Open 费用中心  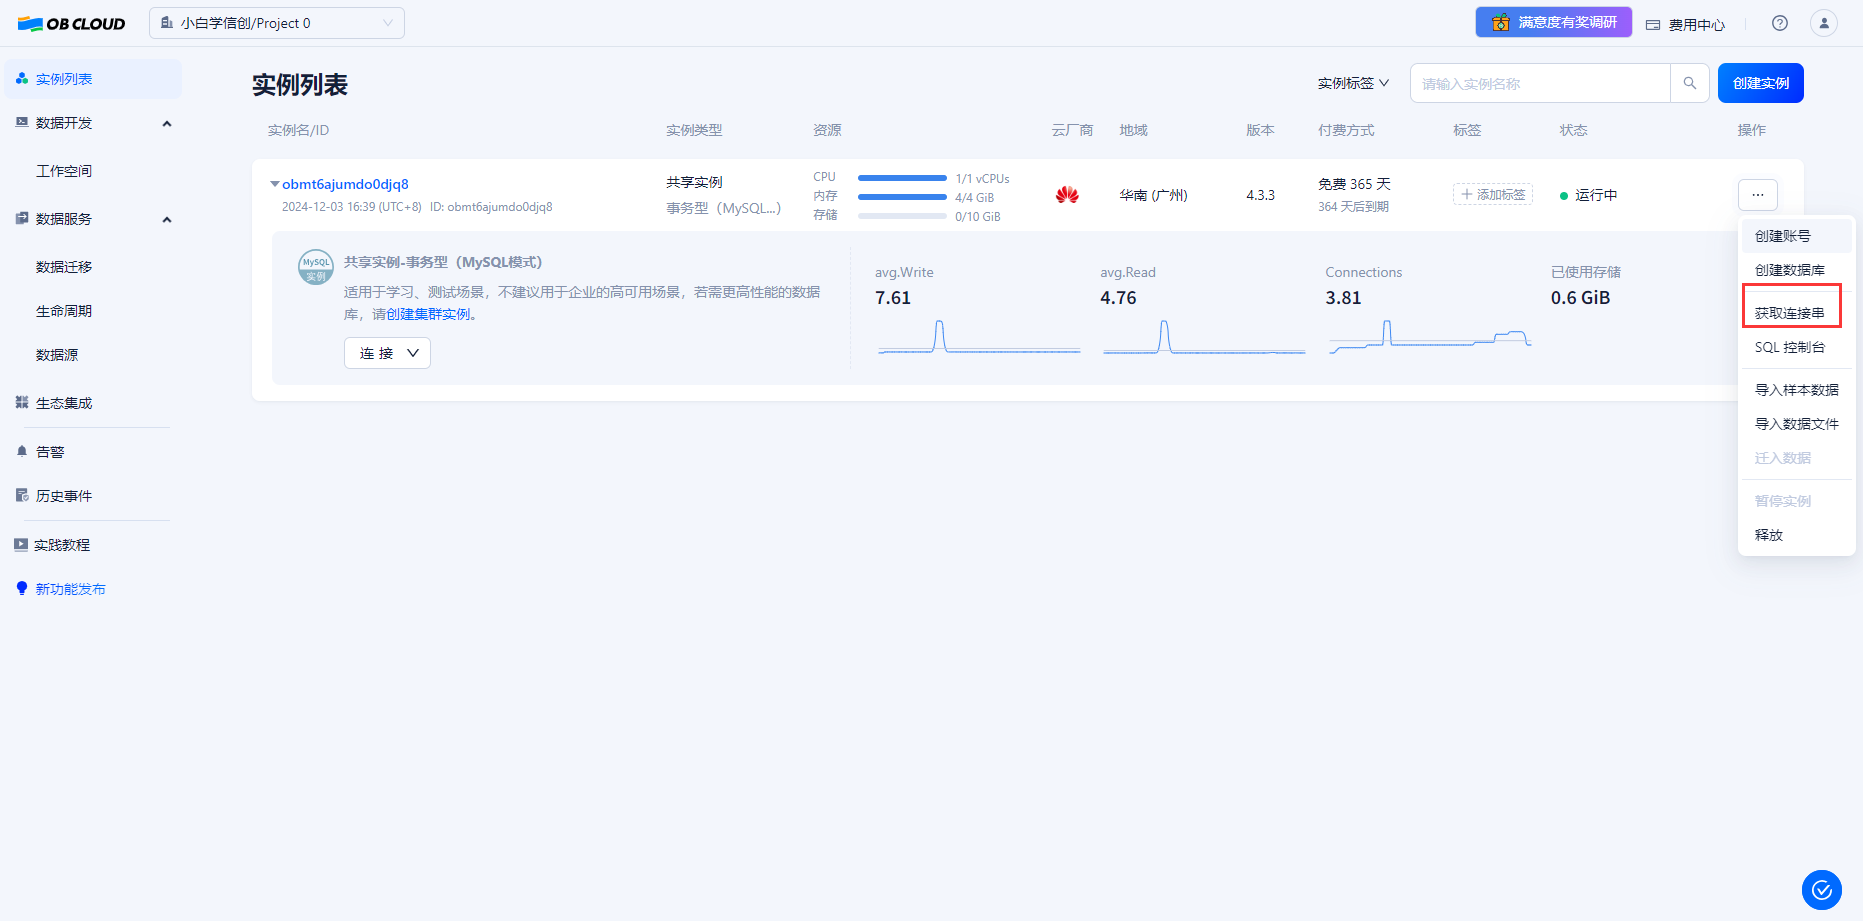coord(1696,25)
